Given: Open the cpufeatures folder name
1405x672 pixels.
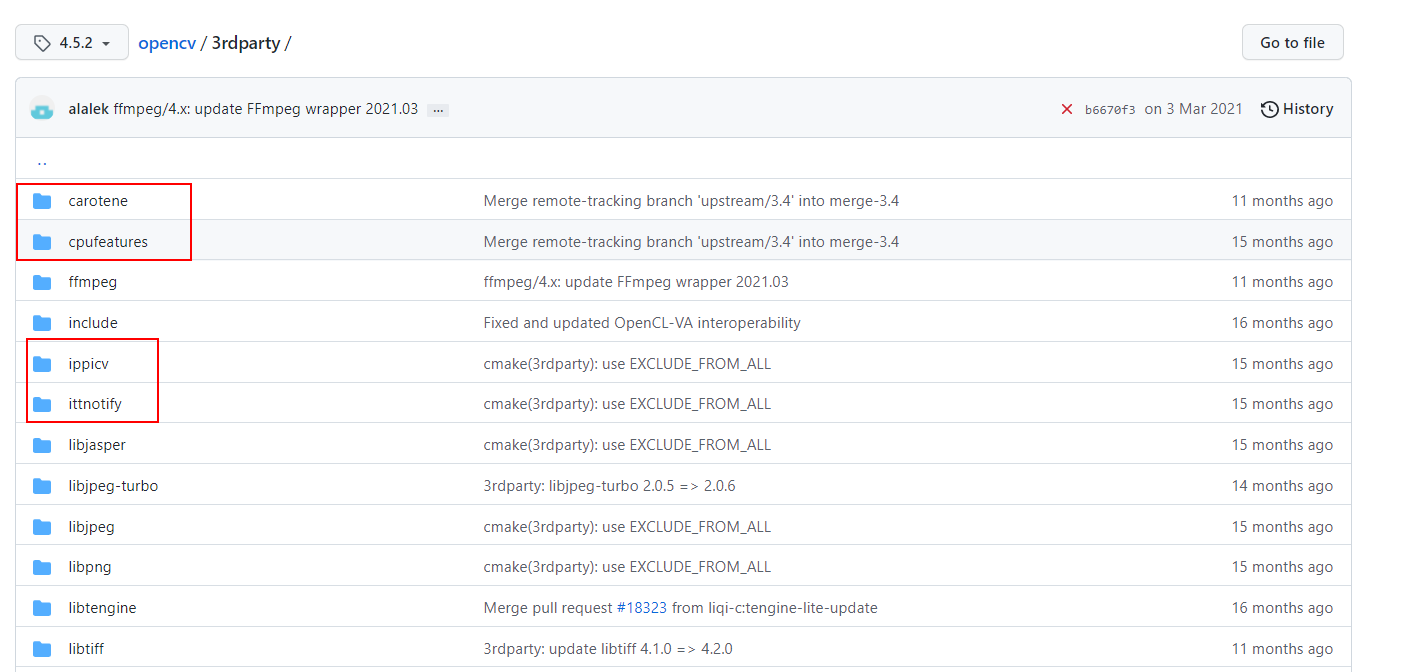Looking at the screenshot, I should tap(108, 242).
